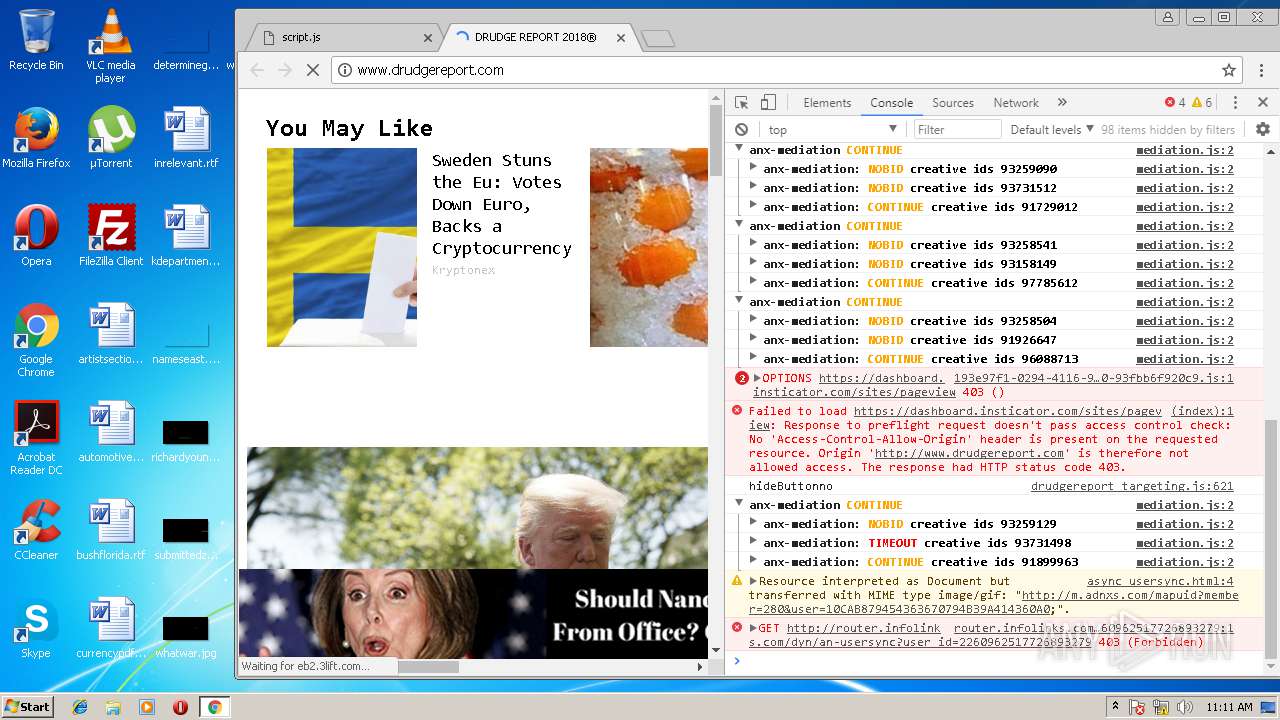Viewport: 1280px width, 720px height.
Task: Launch Skype from desktop
Action: [x=36, y=627]
